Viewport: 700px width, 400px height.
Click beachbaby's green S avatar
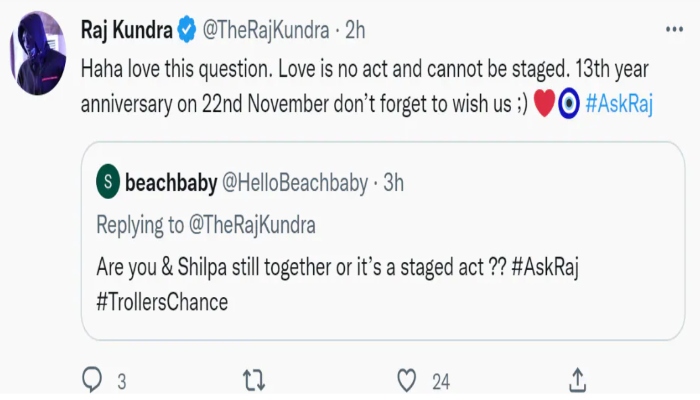pyautogui.click(x=108, y=182)
